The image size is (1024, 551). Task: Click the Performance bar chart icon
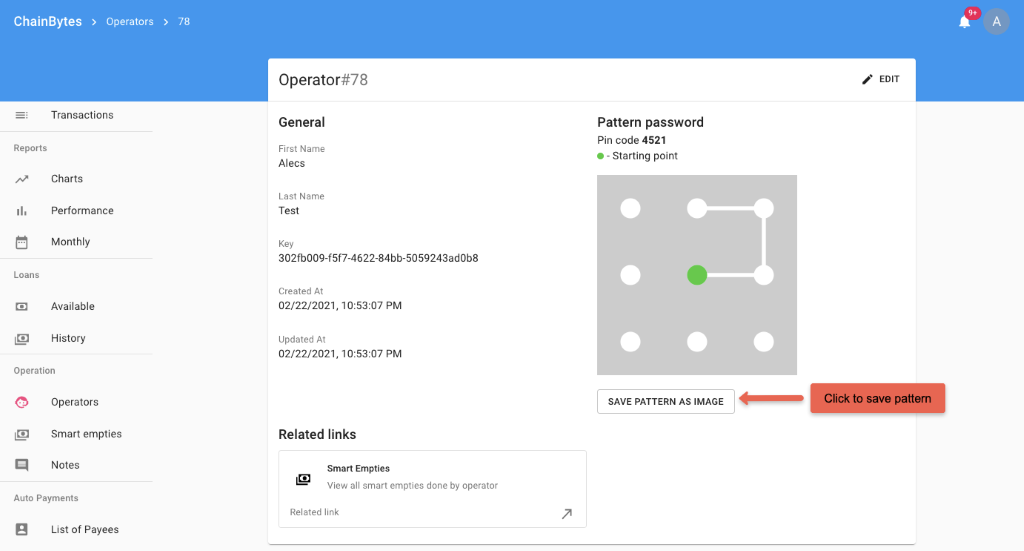22,211
